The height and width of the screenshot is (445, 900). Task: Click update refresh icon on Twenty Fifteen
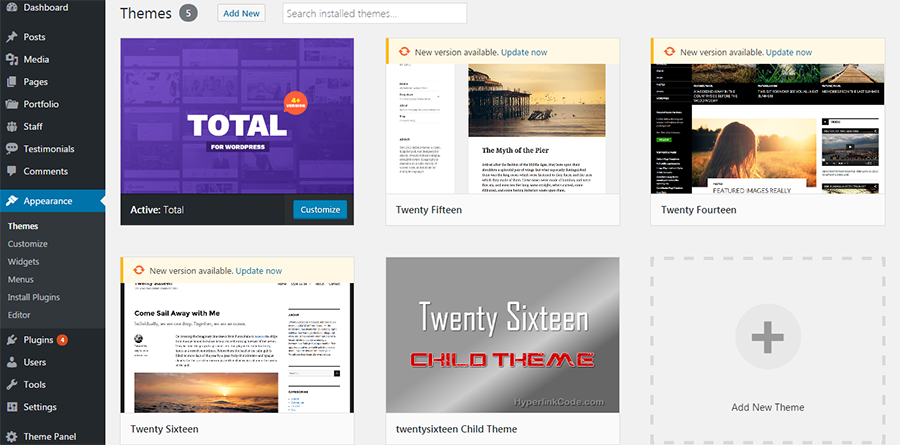click(404, 52)
